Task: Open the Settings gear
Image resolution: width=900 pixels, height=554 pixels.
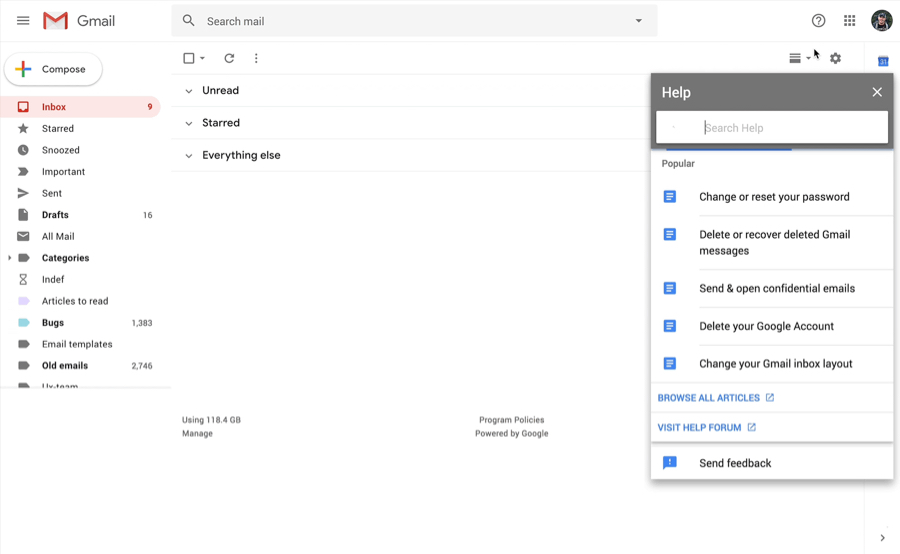Action: point(836,58)
